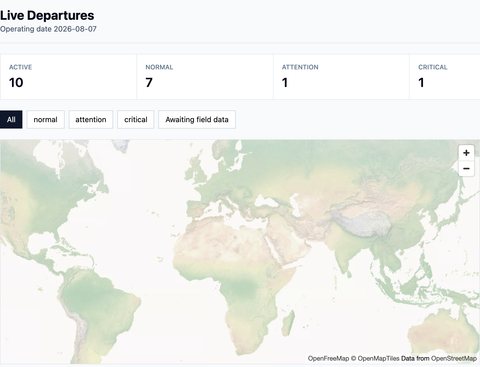Click the Critical count card
The height and width of the screenshot is (367, 480).
[445, 77]
